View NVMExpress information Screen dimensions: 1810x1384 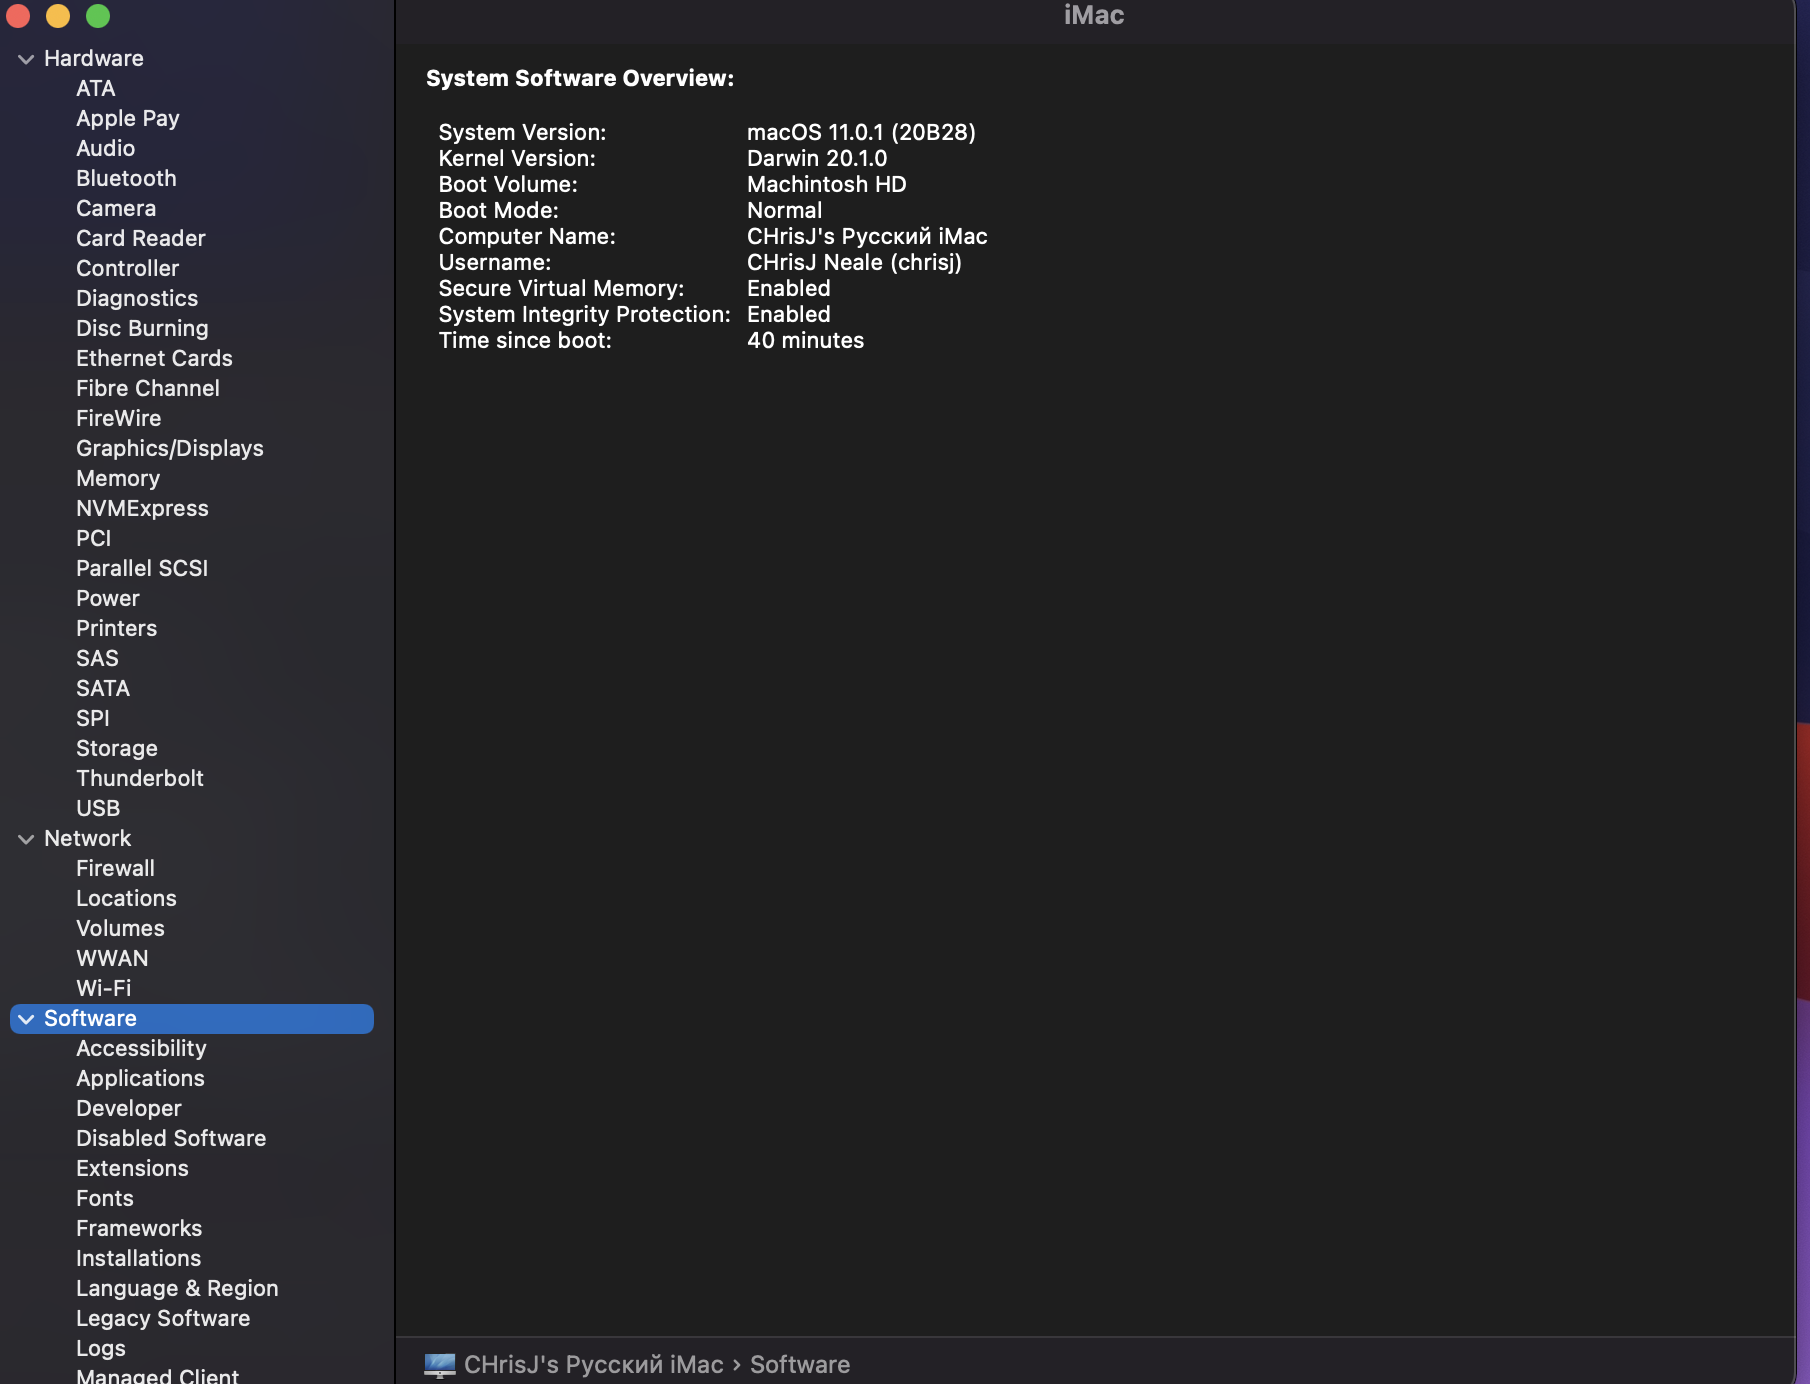143,509
